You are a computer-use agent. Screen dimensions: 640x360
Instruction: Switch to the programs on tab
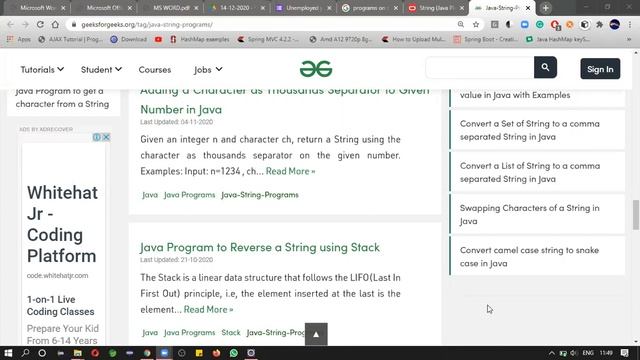click(x=369, y=8)
